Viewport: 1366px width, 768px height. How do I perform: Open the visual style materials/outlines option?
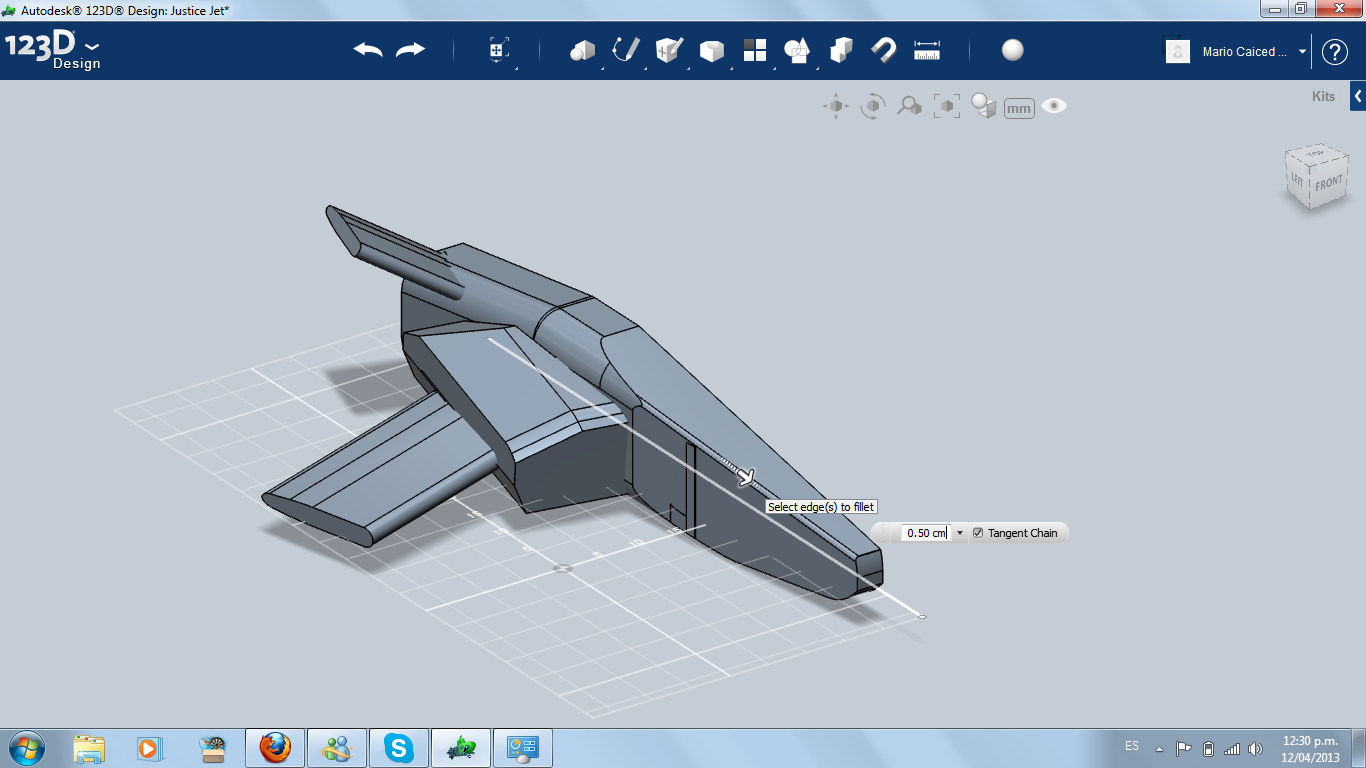pyautogui.click(x=984, y=106)
